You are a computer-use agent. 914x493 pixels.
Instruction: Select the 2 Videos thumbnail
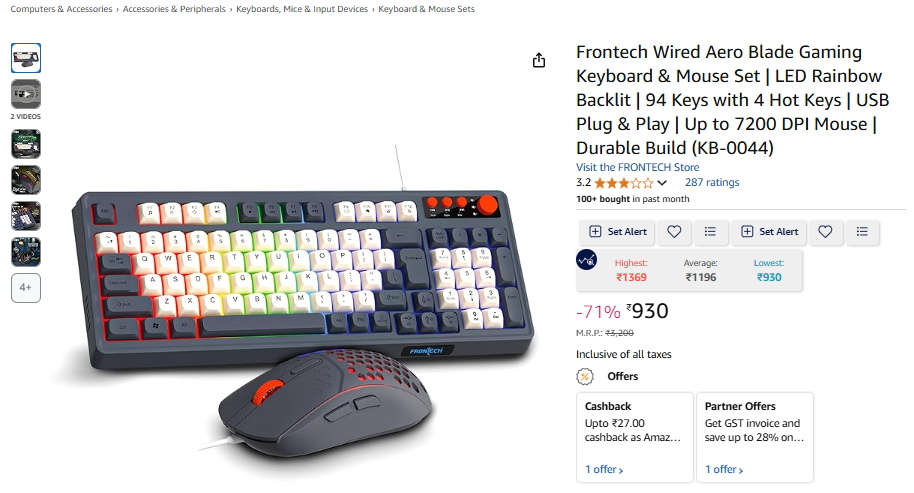tap(26, 94)
